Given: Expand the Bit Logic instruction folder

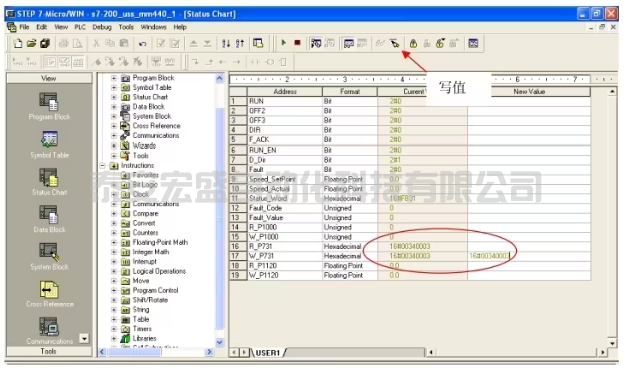Looking at the screenshot, I should [114, 185].
